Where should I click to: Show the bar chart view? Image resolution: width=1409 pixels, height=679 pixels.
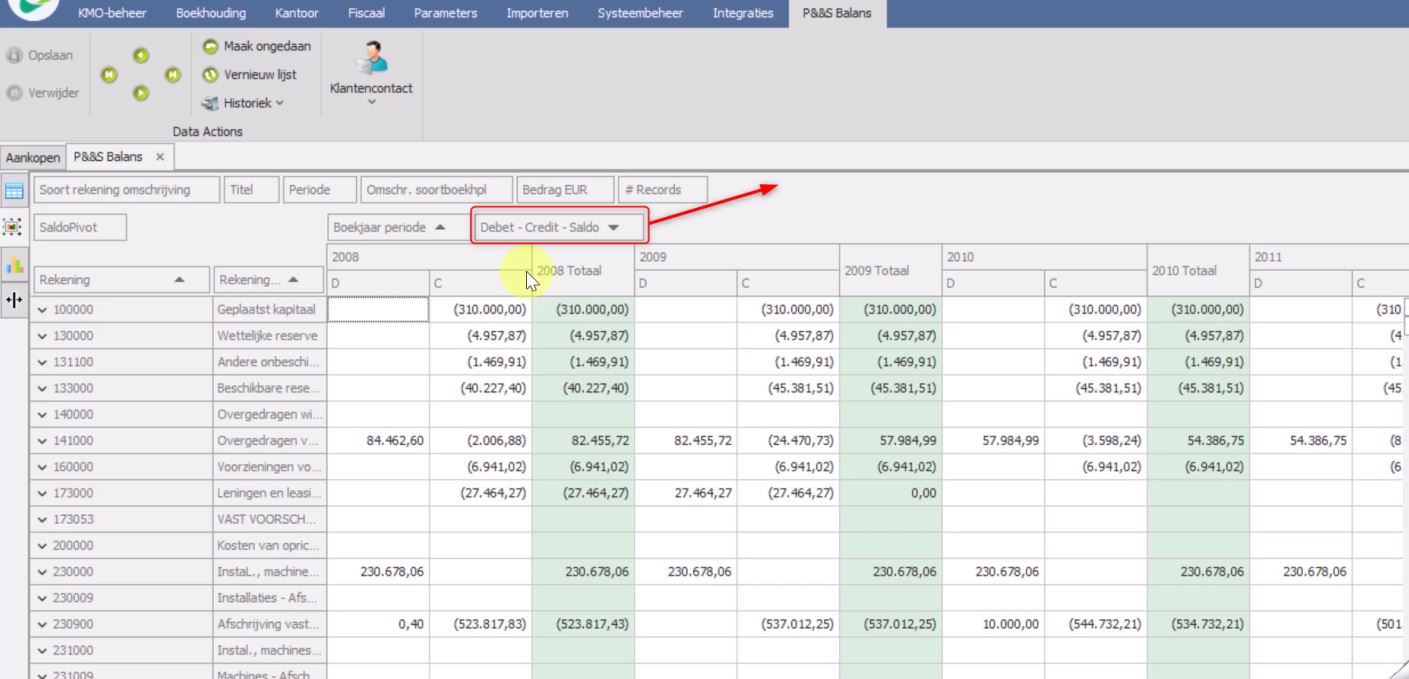click(x=14, y=264)
